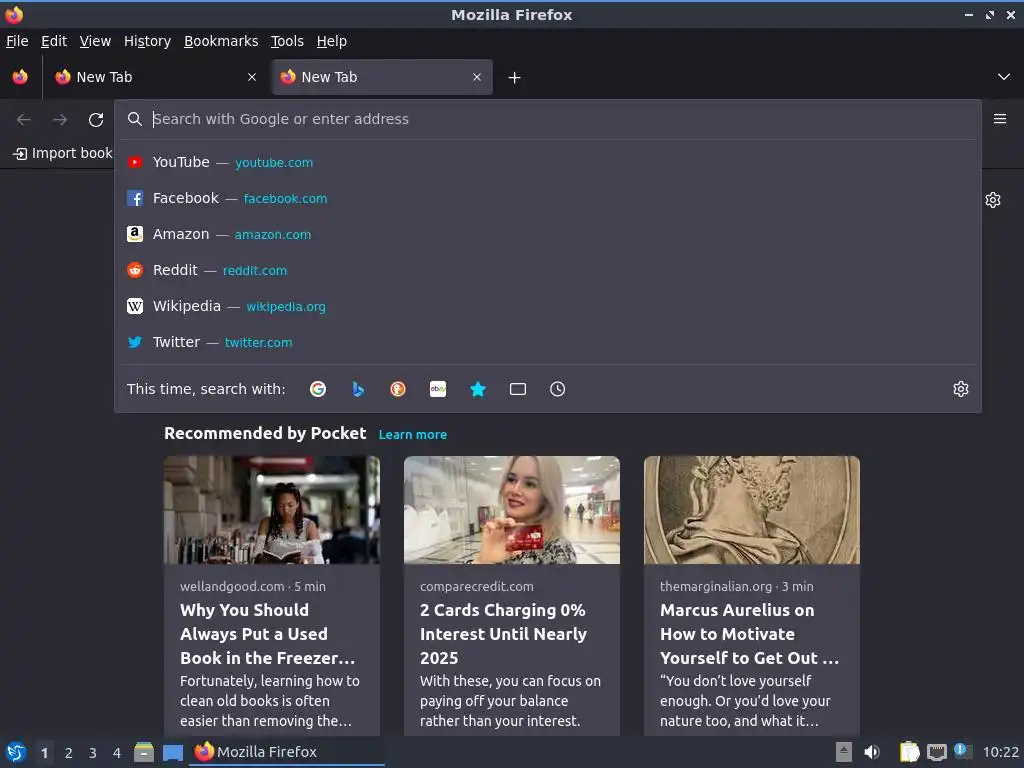
Task: Click the Google search engine icon
Action: click(318, 389)
